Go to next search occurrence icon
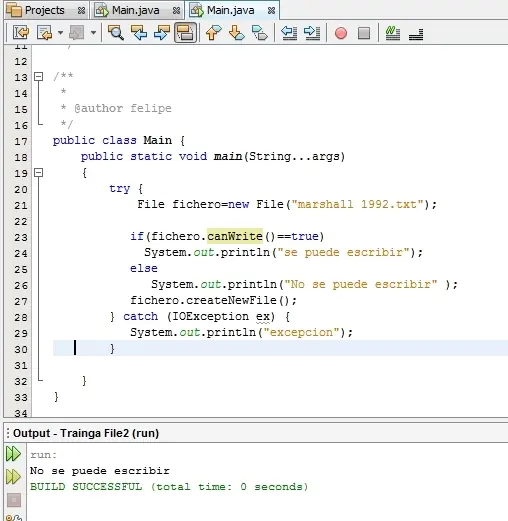508x521 pixels. point(162,33)
